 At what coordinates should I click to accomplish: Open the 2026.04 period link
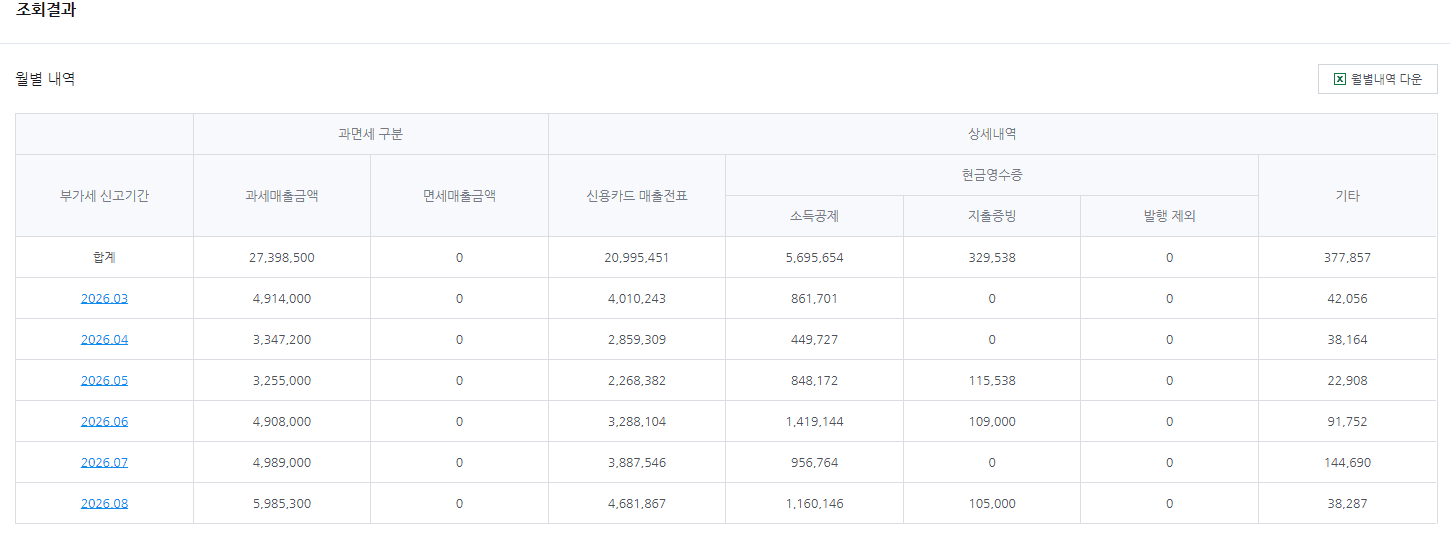104,339
